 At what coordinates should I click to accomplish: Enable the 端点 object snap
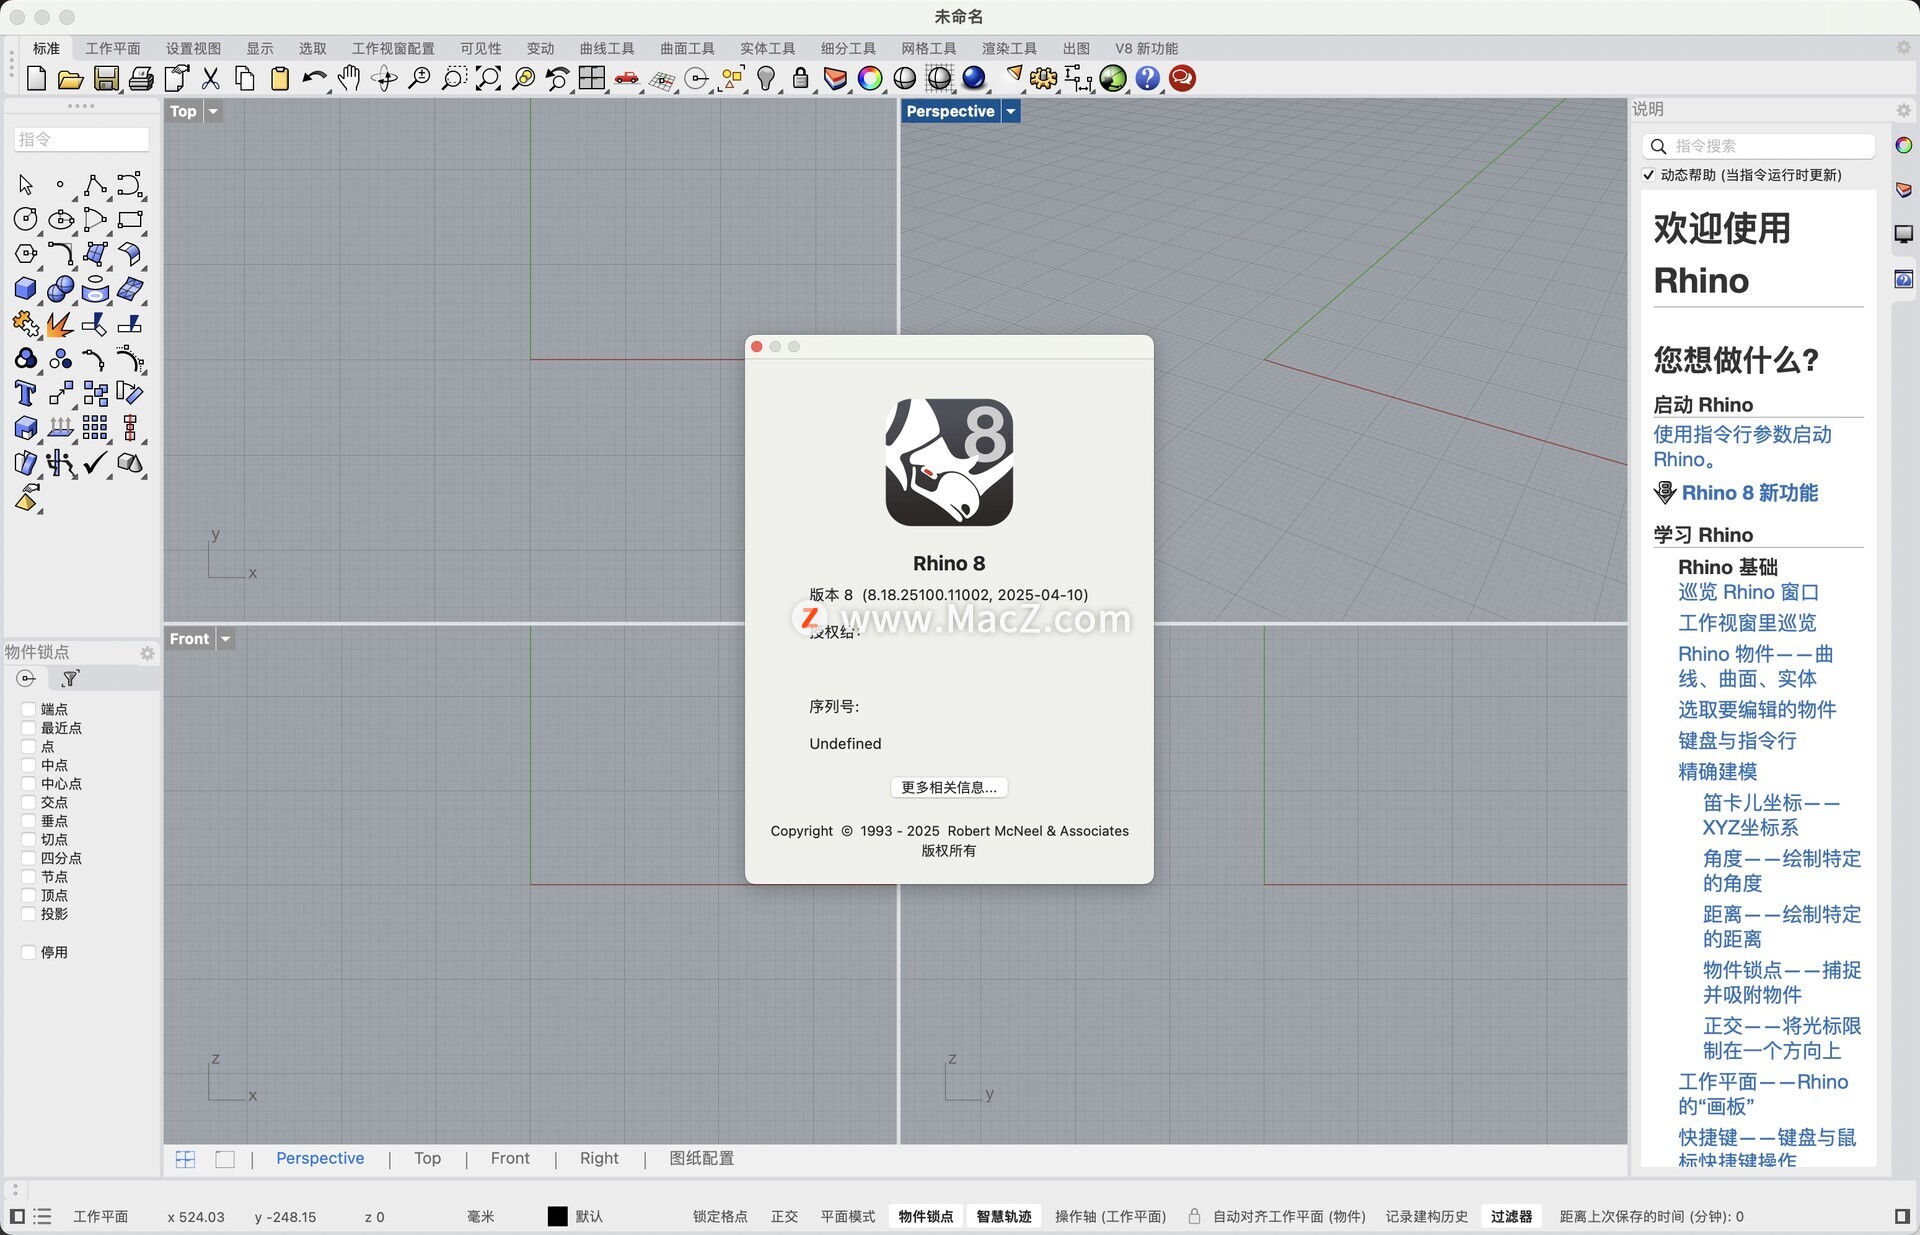click(29, 709)
